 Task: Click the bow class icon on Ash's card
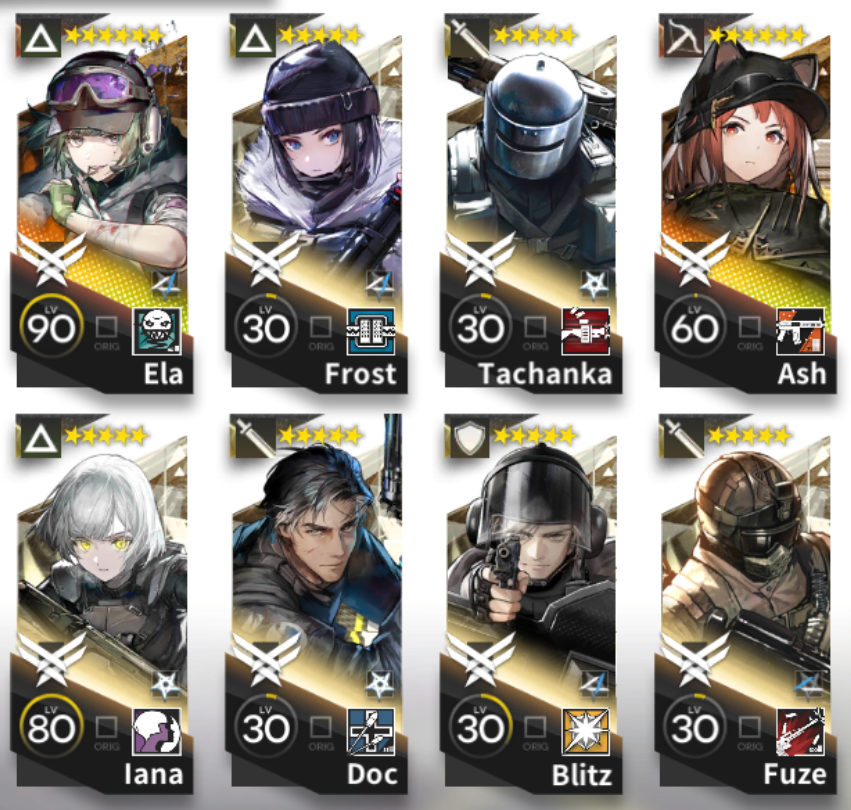tap(683, 36)
